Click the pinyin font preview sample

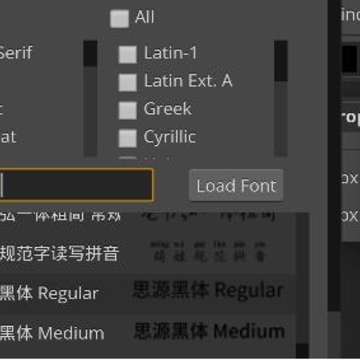(208, 252)
